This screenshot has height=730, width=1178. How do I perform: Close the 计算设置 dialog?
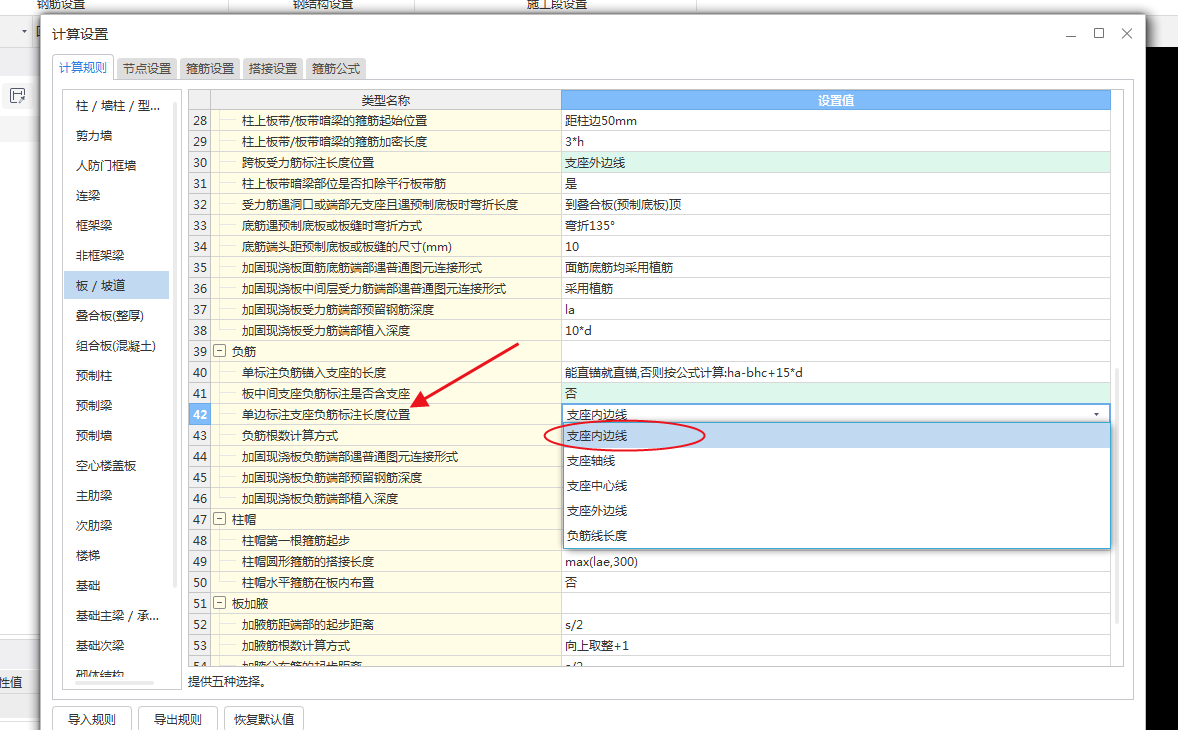pos(1127,33)
